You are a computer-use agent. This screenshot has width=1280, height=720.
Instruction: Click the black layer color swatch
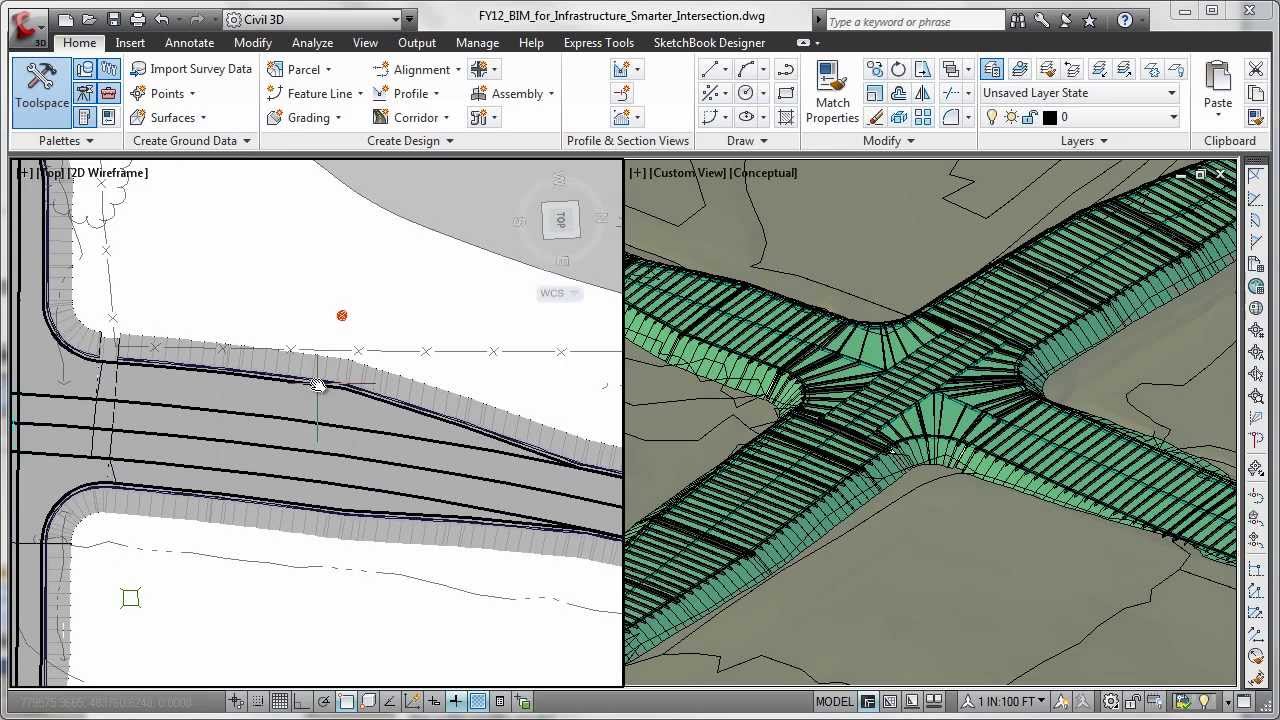(1049, 117)
